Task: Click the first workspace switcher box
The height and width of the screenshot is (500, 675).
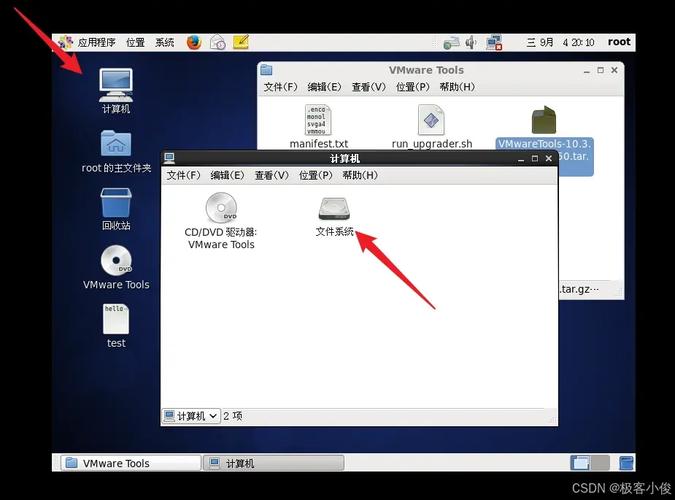Action: click(580, 463)
